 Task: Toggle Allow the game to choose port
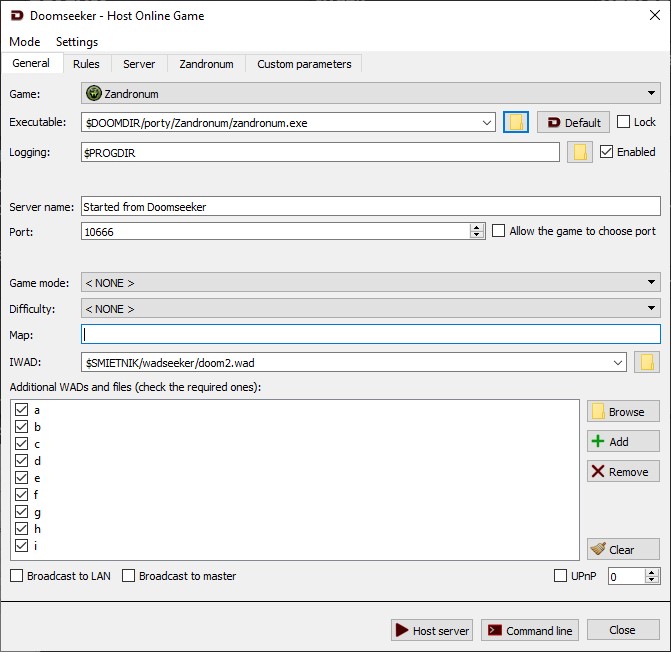[499, 231]
